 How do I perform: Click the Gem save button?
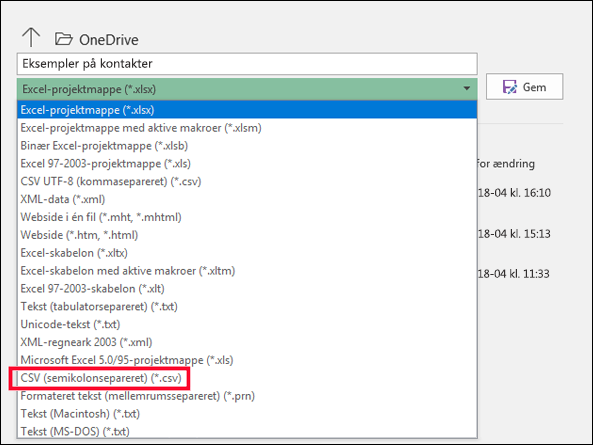524,87
